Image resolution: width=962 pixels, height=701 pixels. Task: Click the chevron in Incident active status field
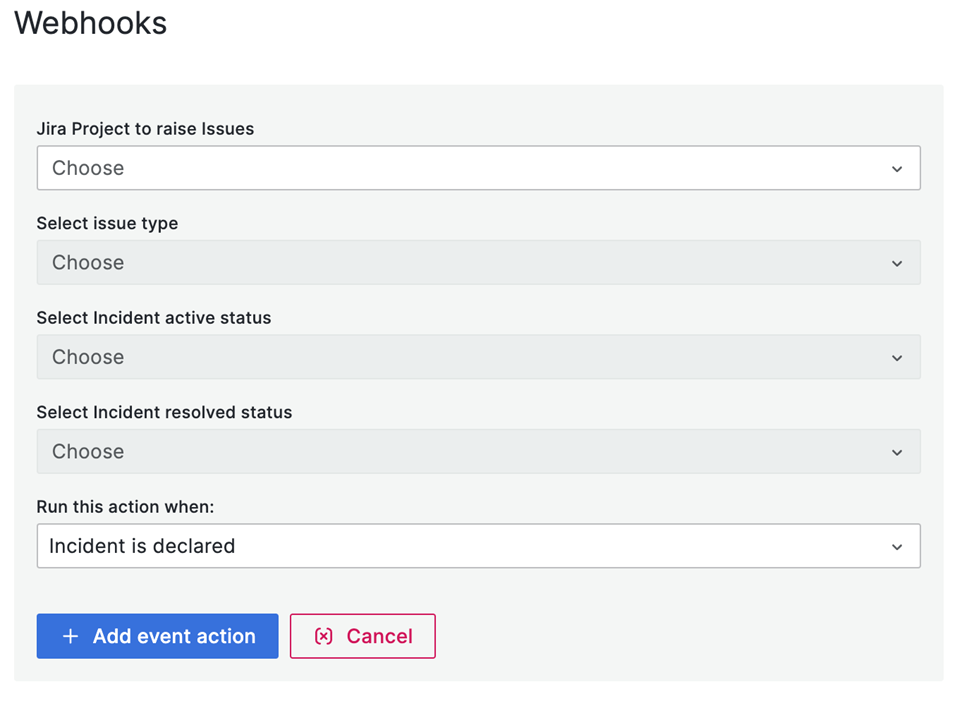point(896,358)
